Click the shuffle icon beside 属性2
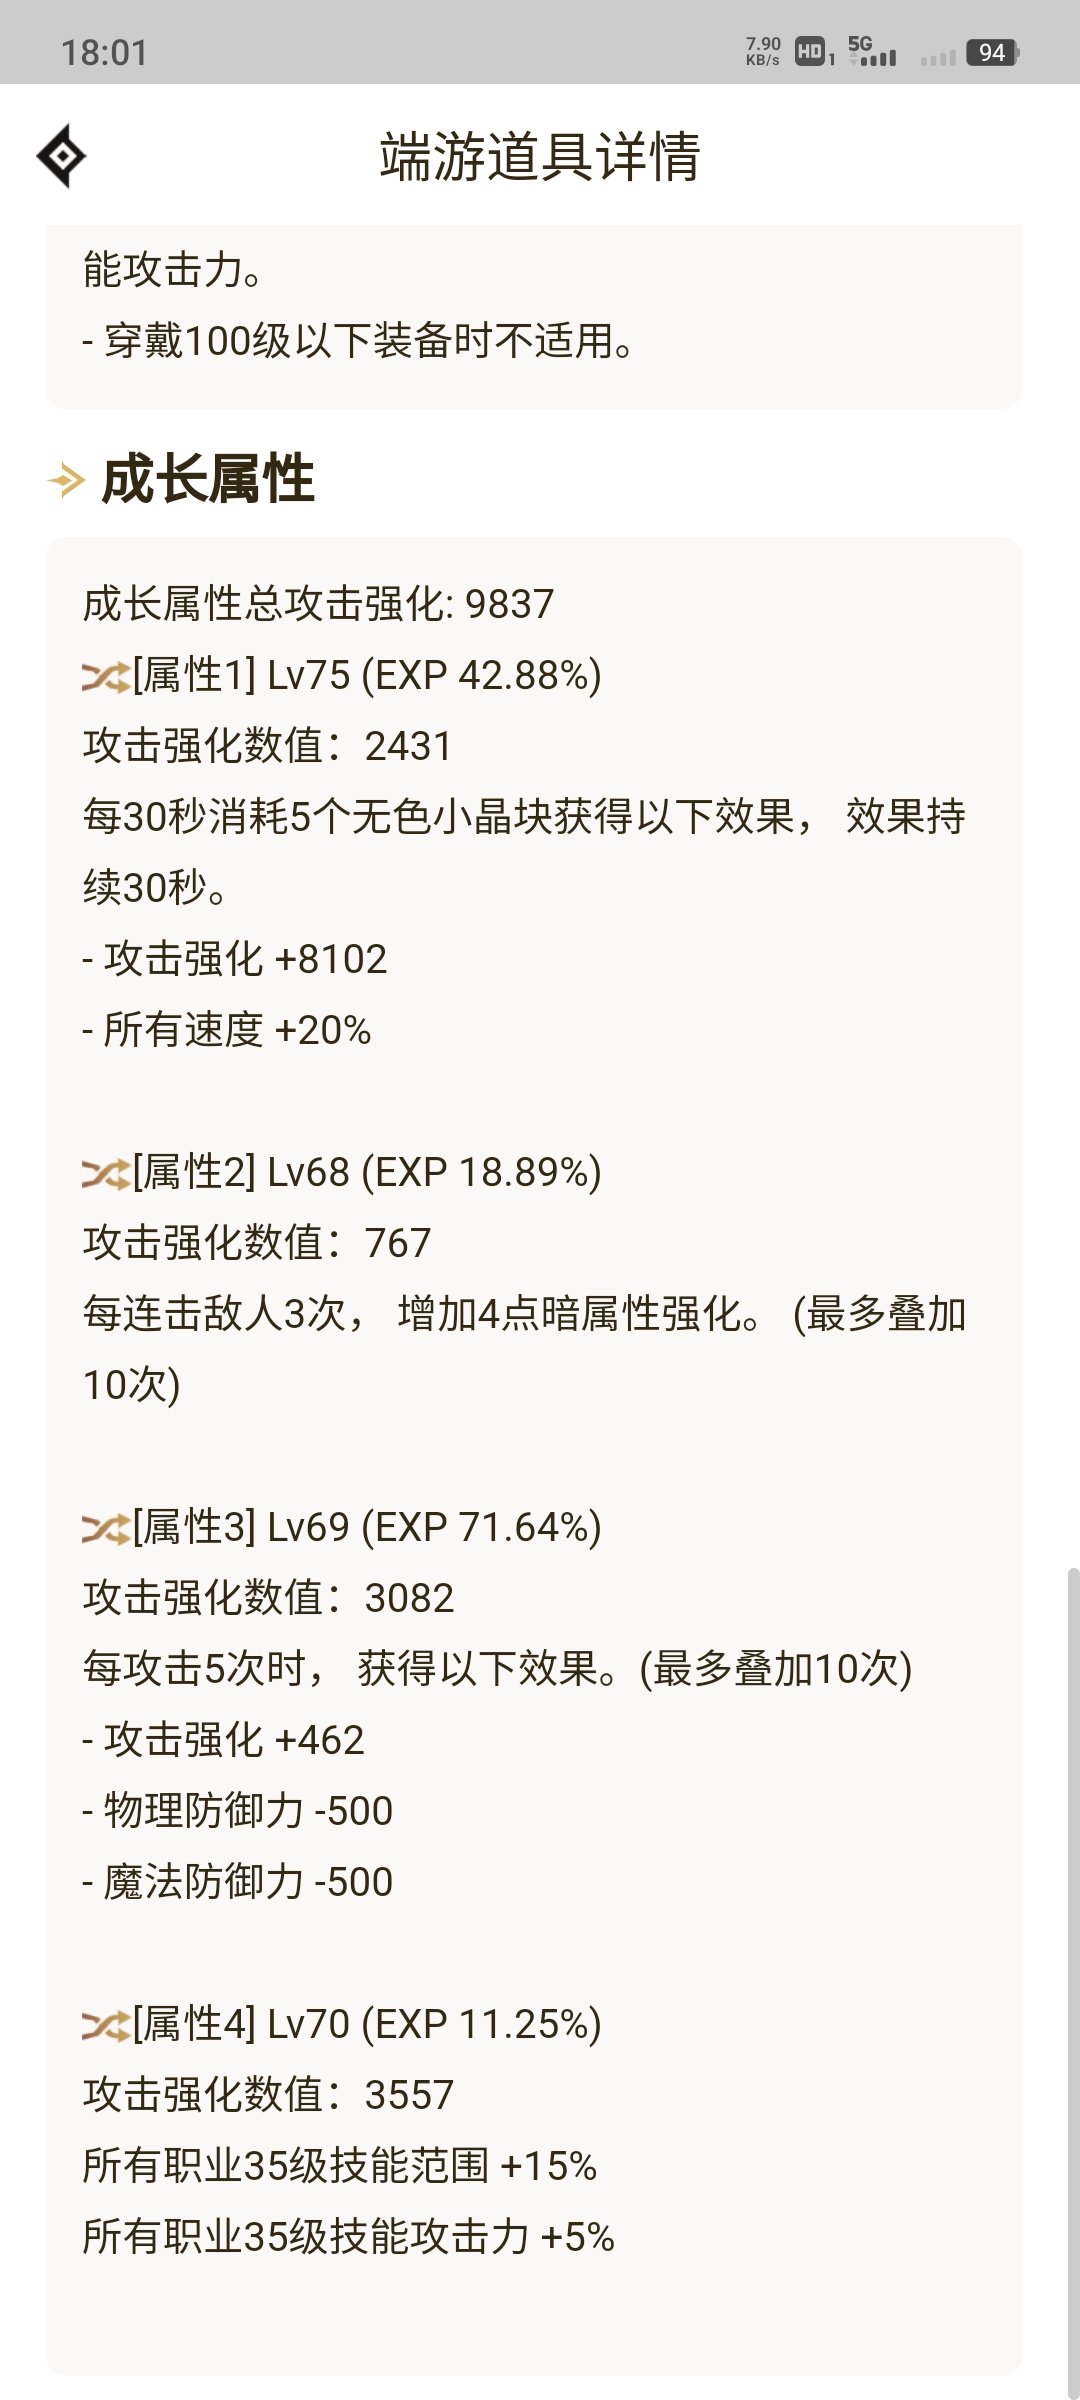The width and height of the screenshot is (1080, 2400). [106, 1174]
